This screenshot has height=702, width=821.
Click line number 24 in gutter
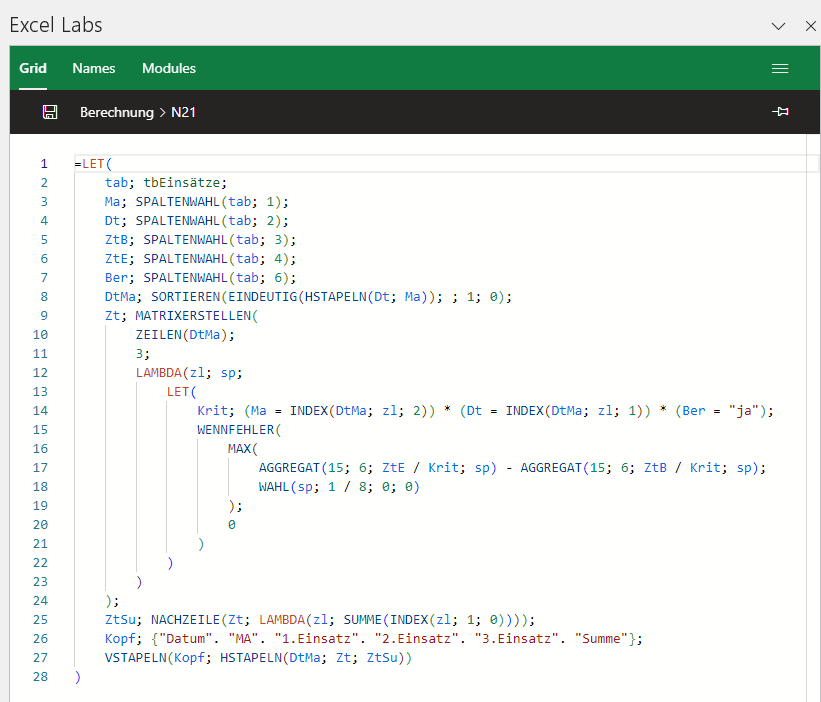(40, 601)
